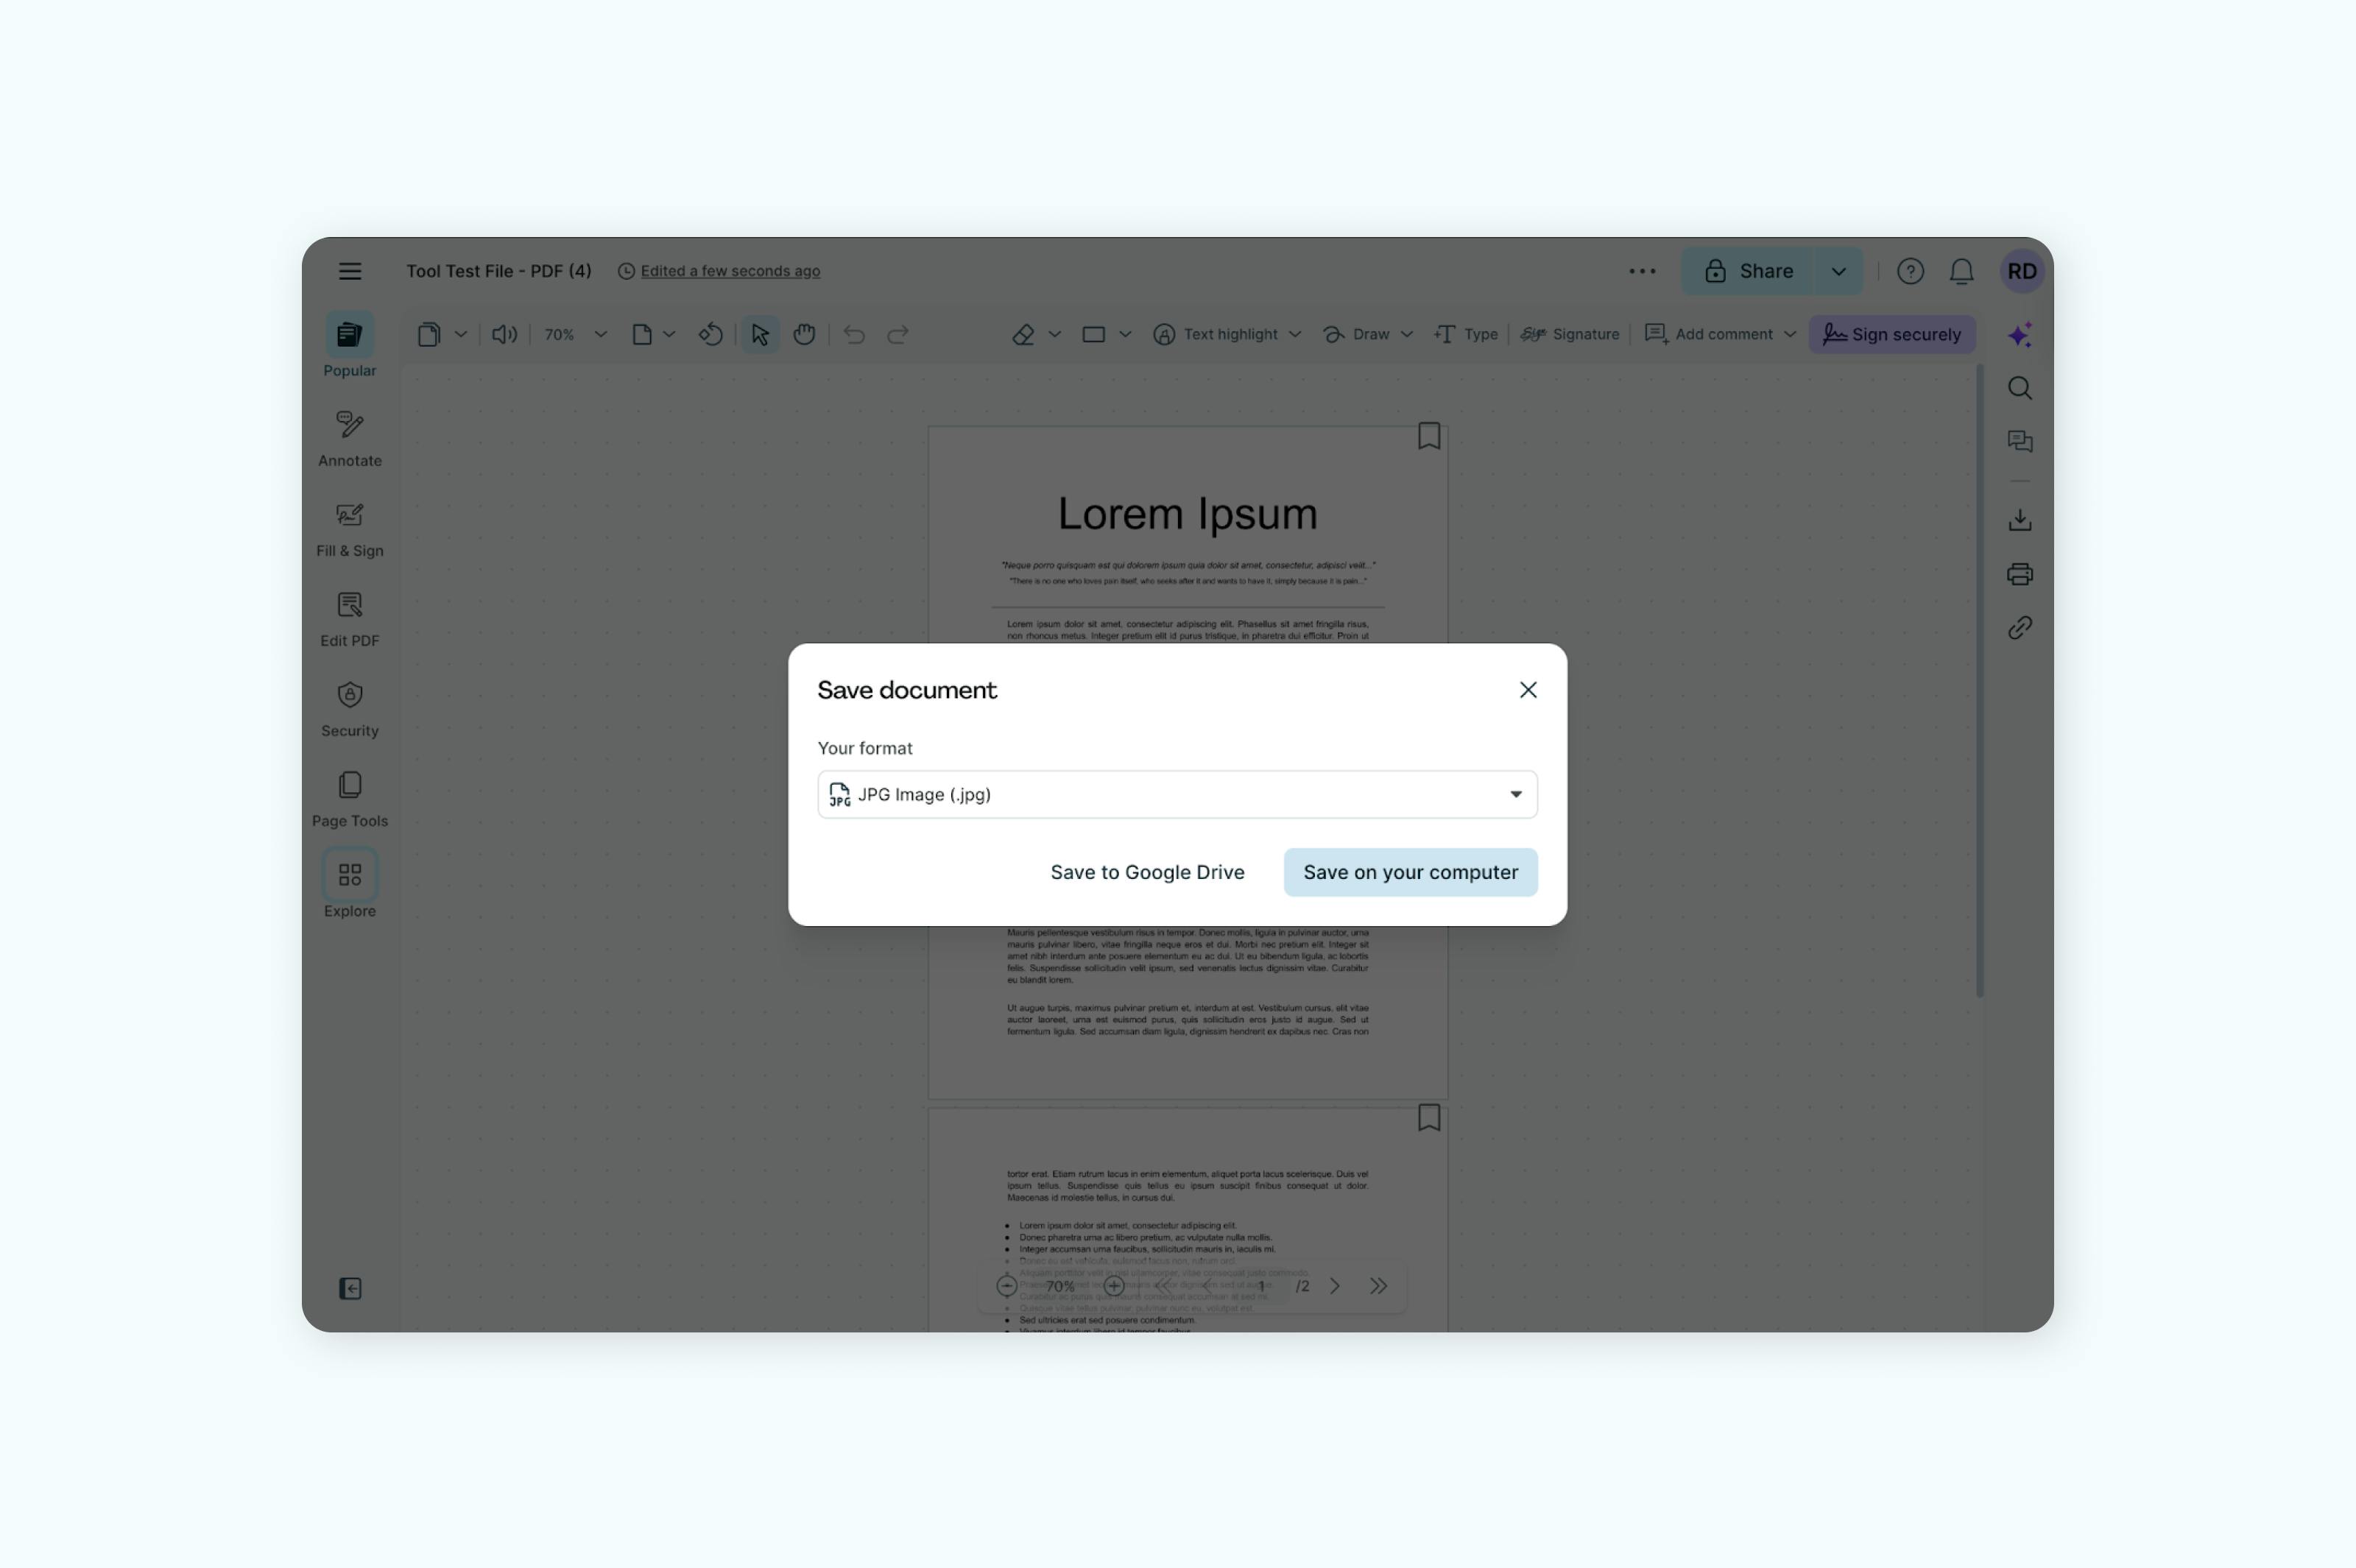Open the Fill & Sign tools

(349, 528)
